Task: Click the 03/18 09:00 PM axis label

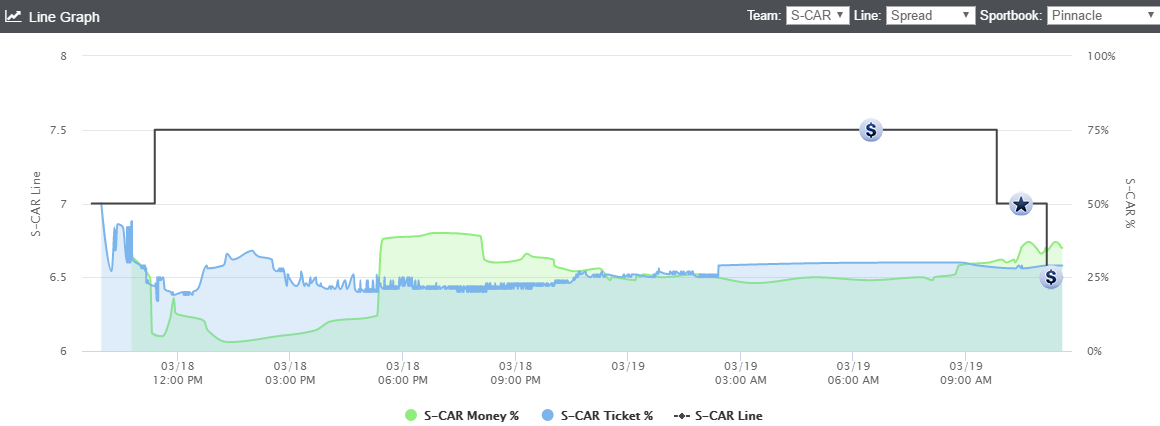Action: (x=516, y=373)
